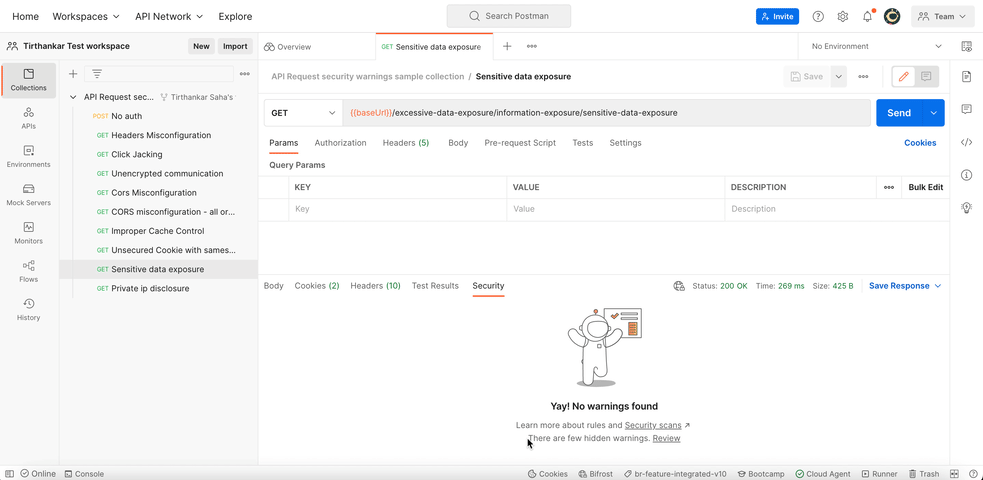Open tab bar more options ellipsis

(532, 46)
